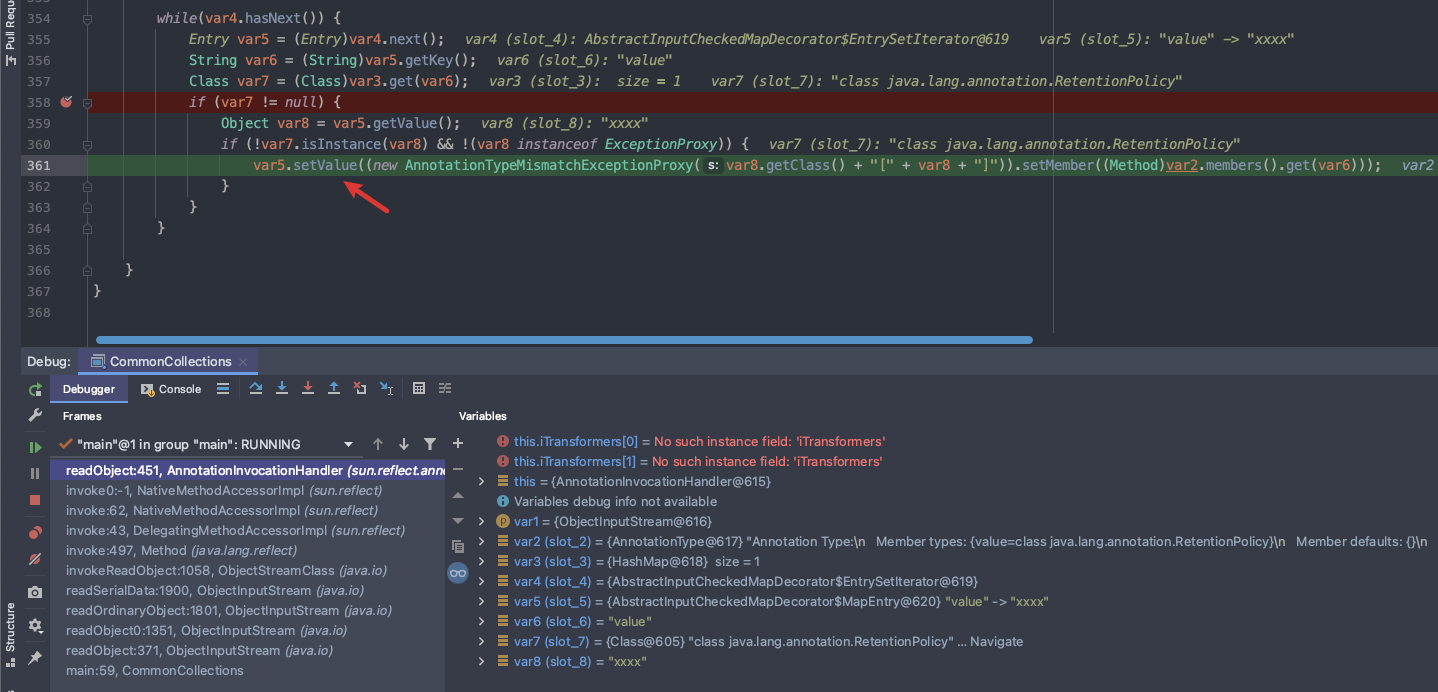Click the Rerun CommonCollections icon
The width and height of the screenshot is (1438, 692).
pyautogui.click(x=35, y=389)
